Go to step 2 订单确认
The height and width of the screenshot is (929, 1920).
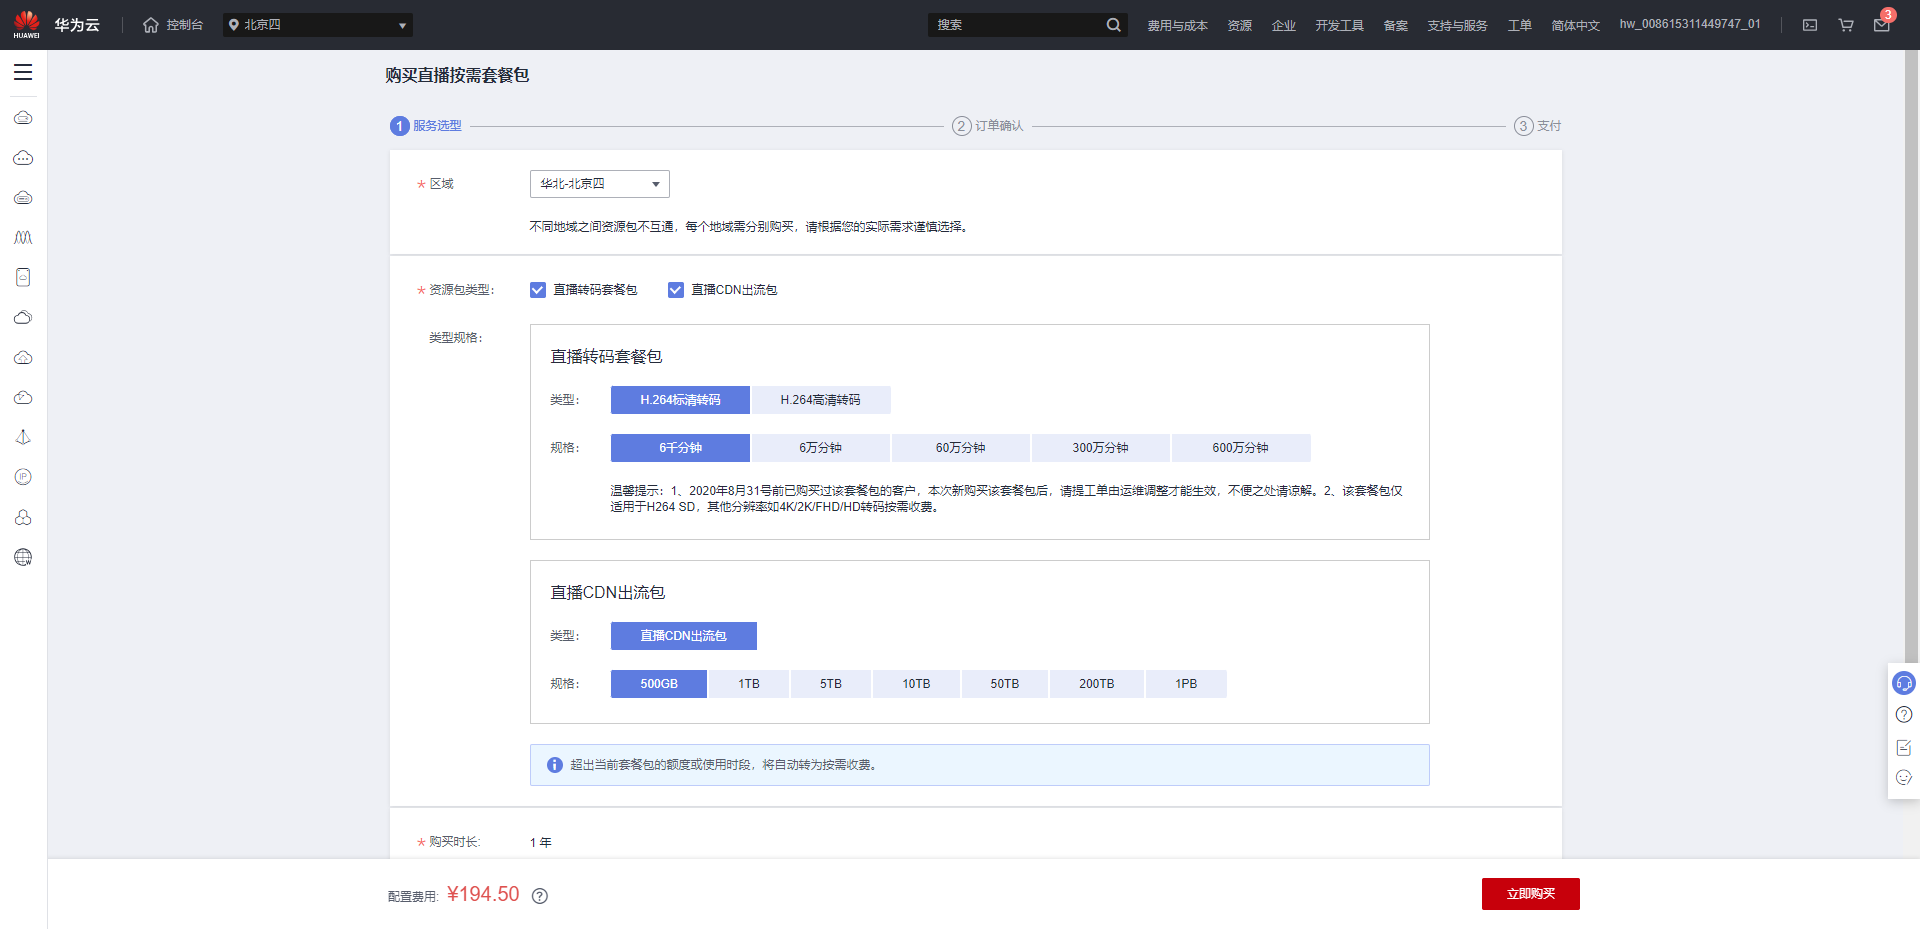coord(988,126)
